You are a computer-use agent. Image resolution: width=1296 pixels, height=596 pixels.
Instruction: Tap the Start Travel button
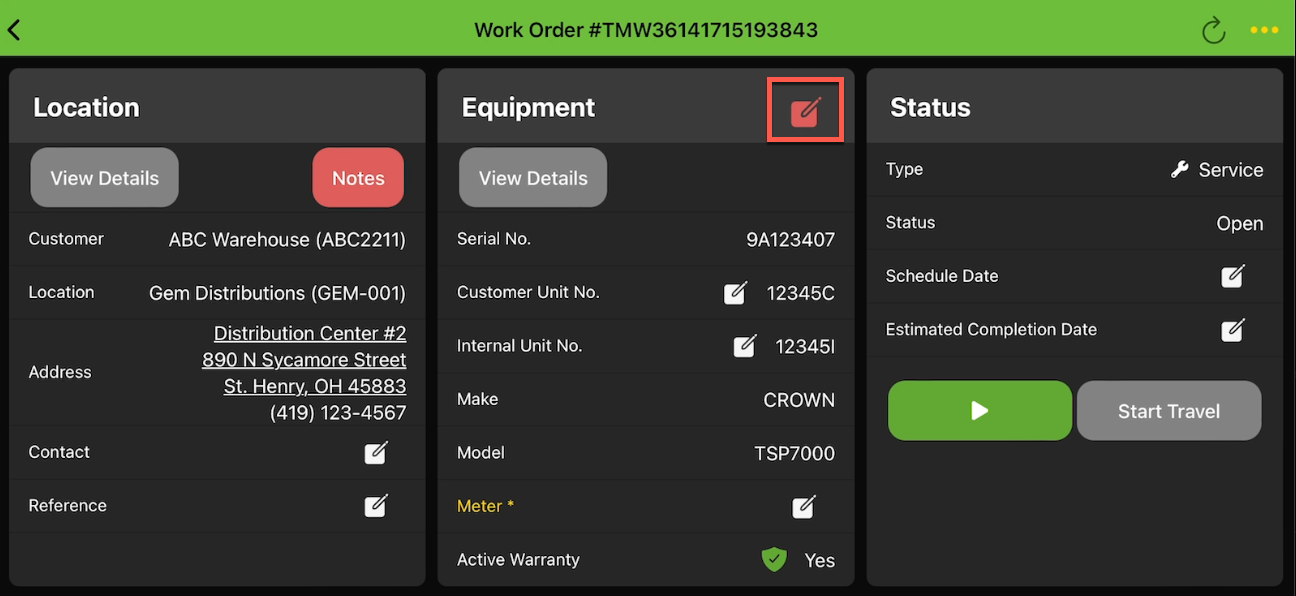[x=1169, y=410]
